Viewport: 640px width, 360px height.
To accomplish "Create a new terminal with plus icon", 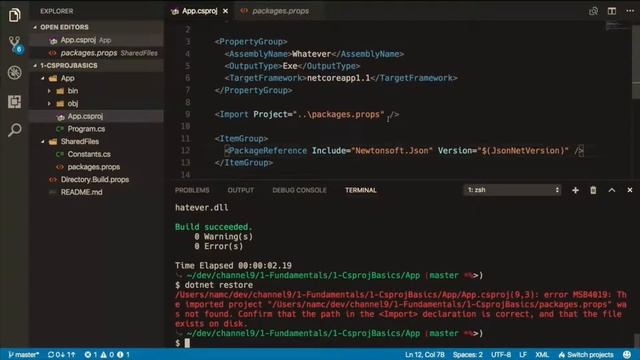I will click(x=575, y=190).
